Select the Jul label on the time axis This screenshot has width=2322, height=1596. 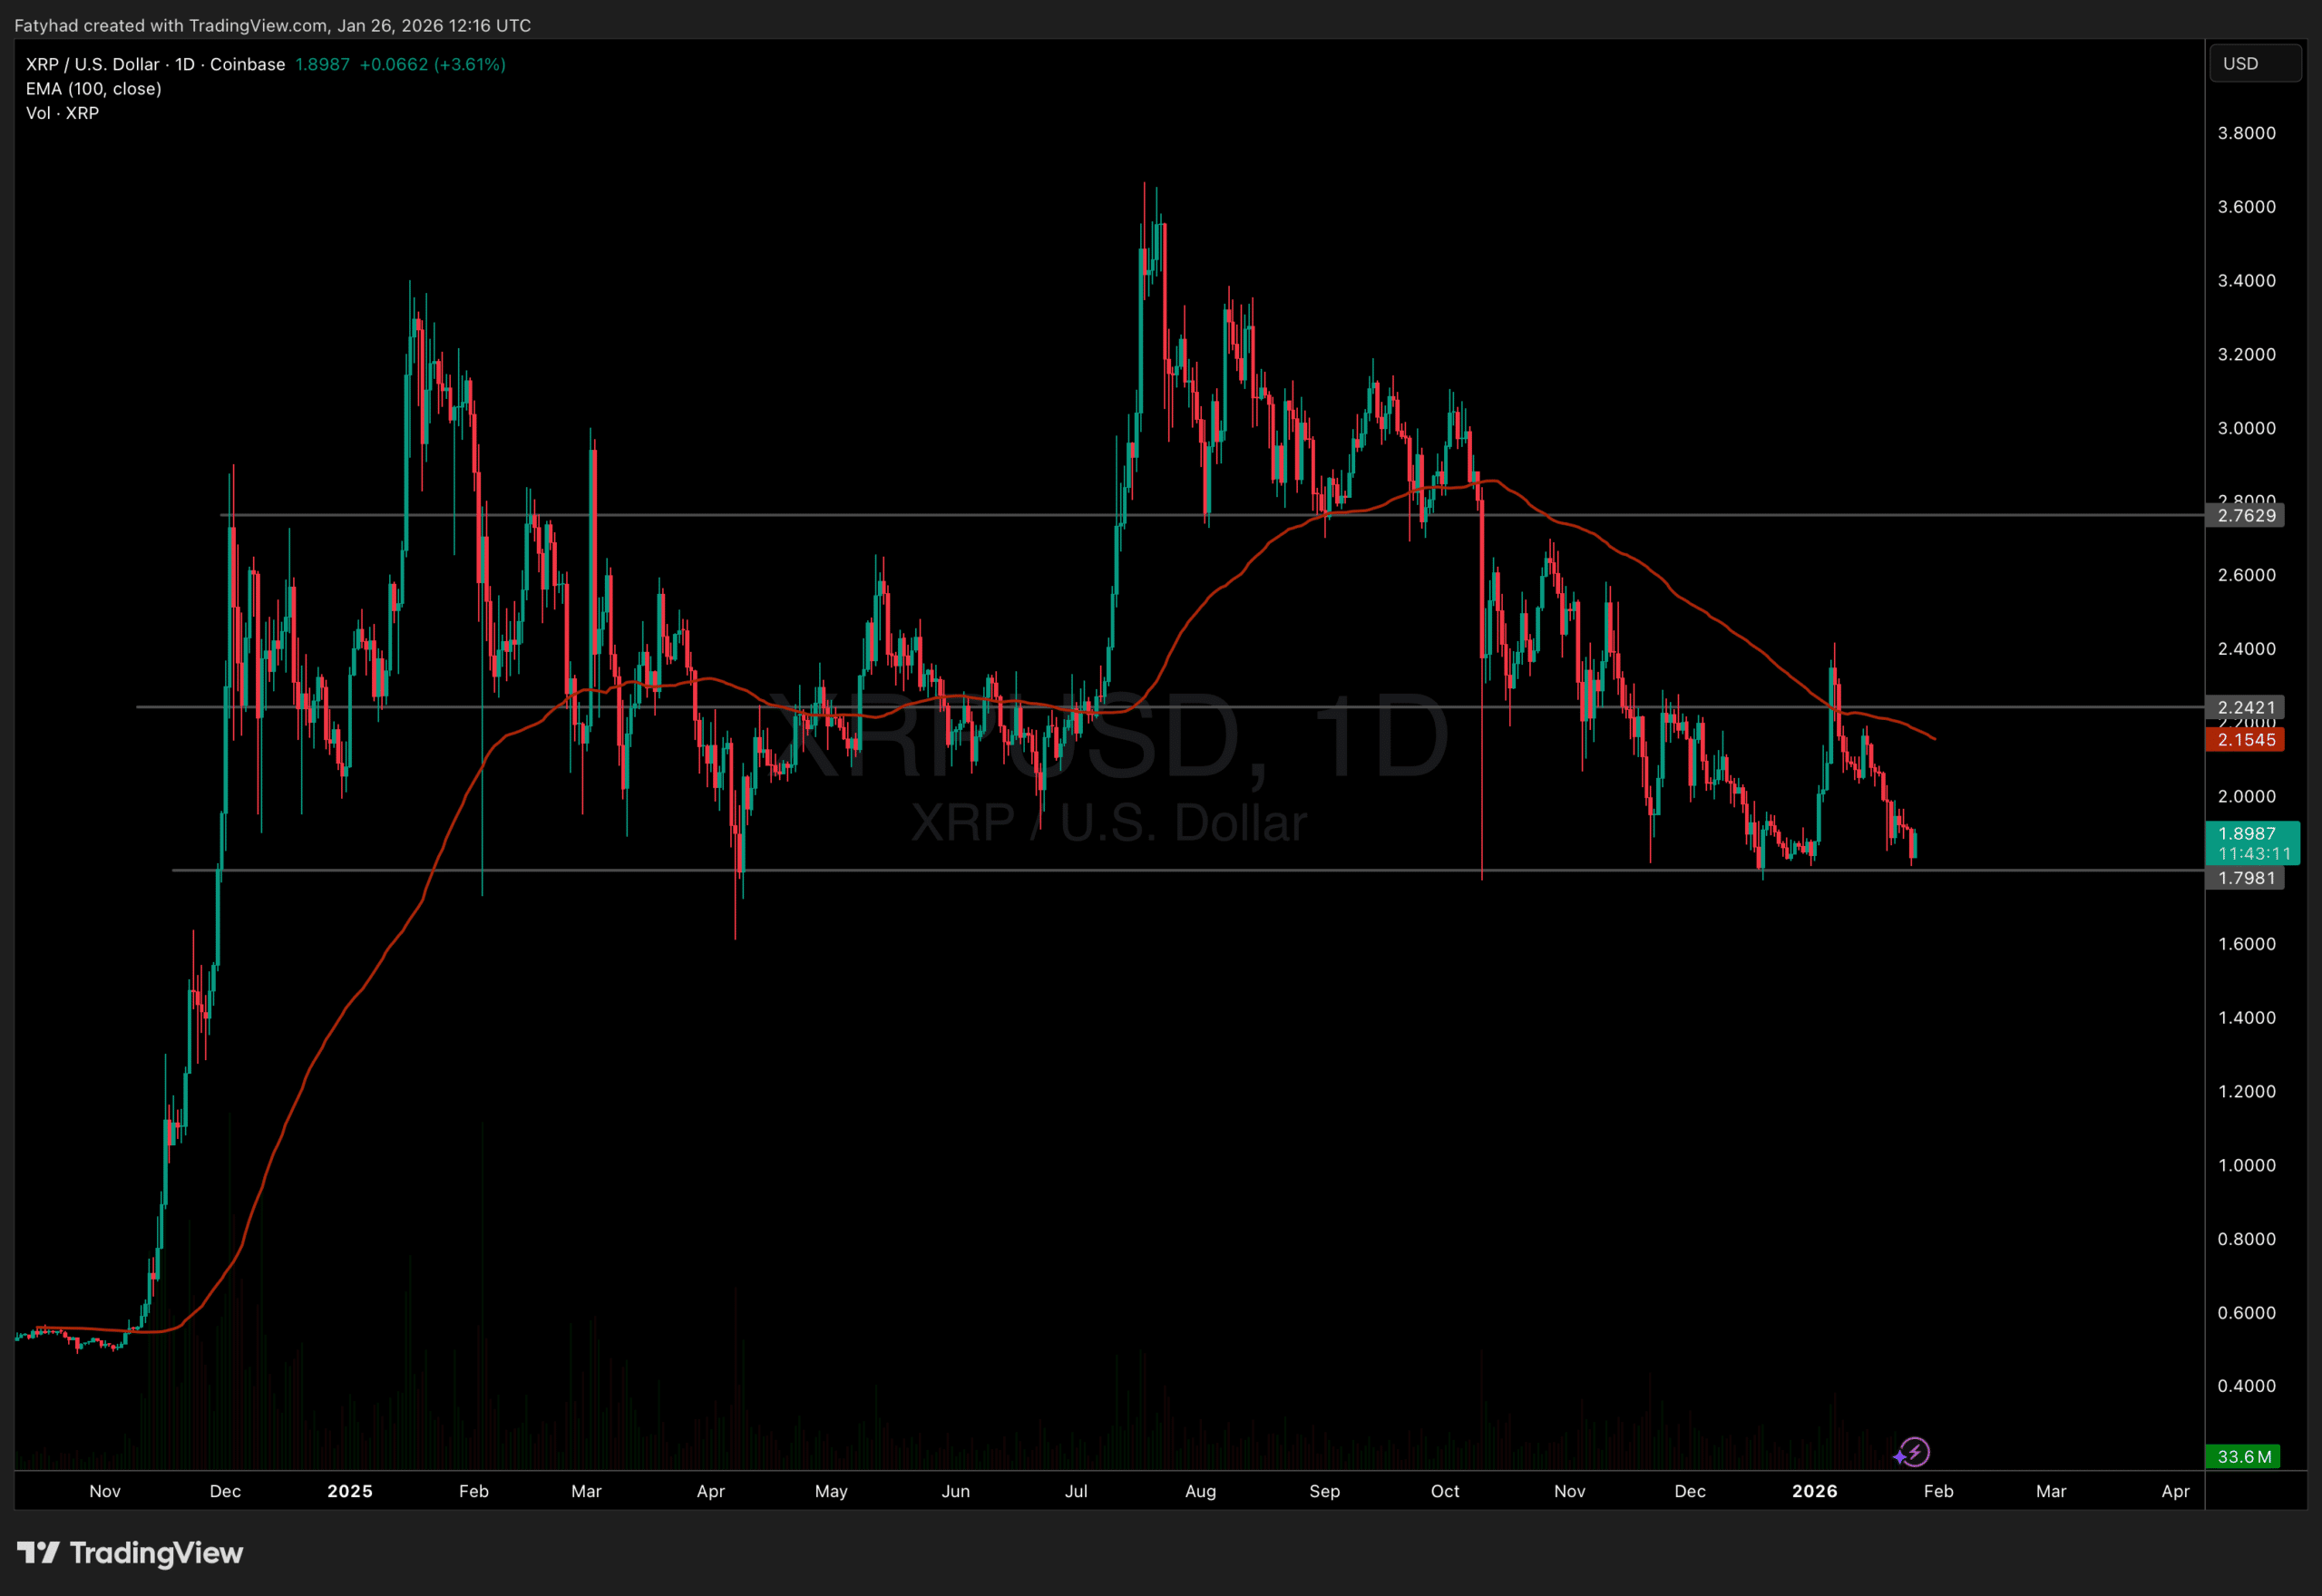click(1076, 1491)
